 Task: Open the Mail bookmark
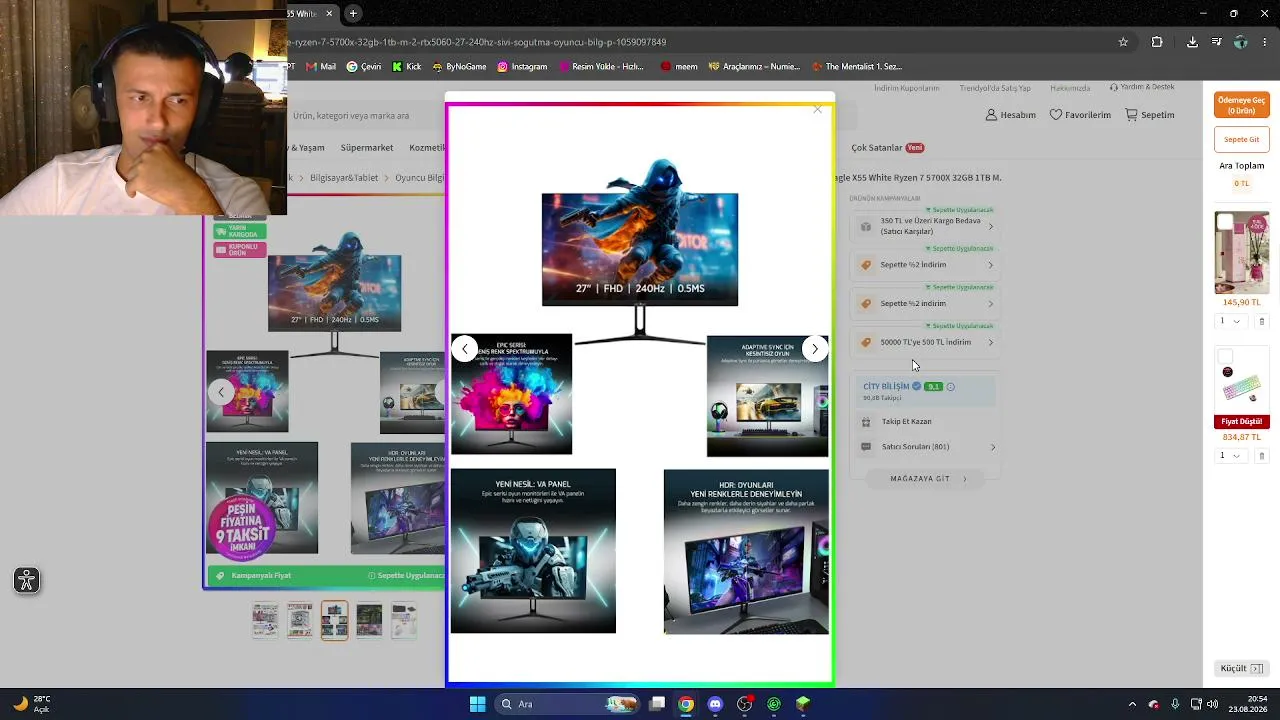[321, 66]
